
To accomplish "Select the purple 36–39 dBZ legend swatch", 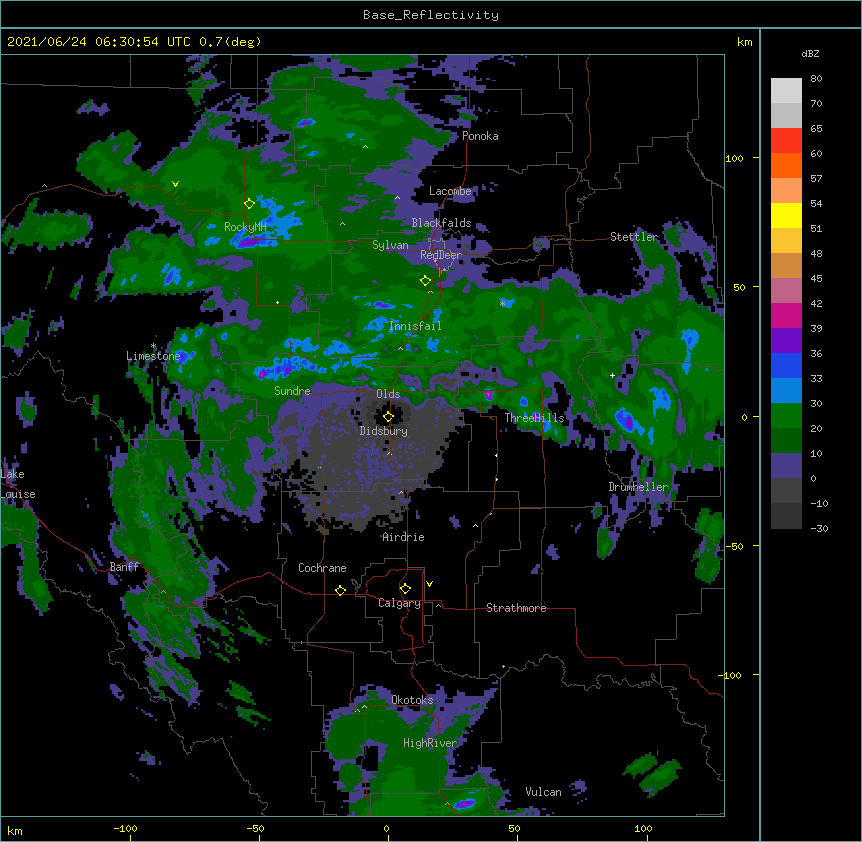I will (x=786, y=341).
